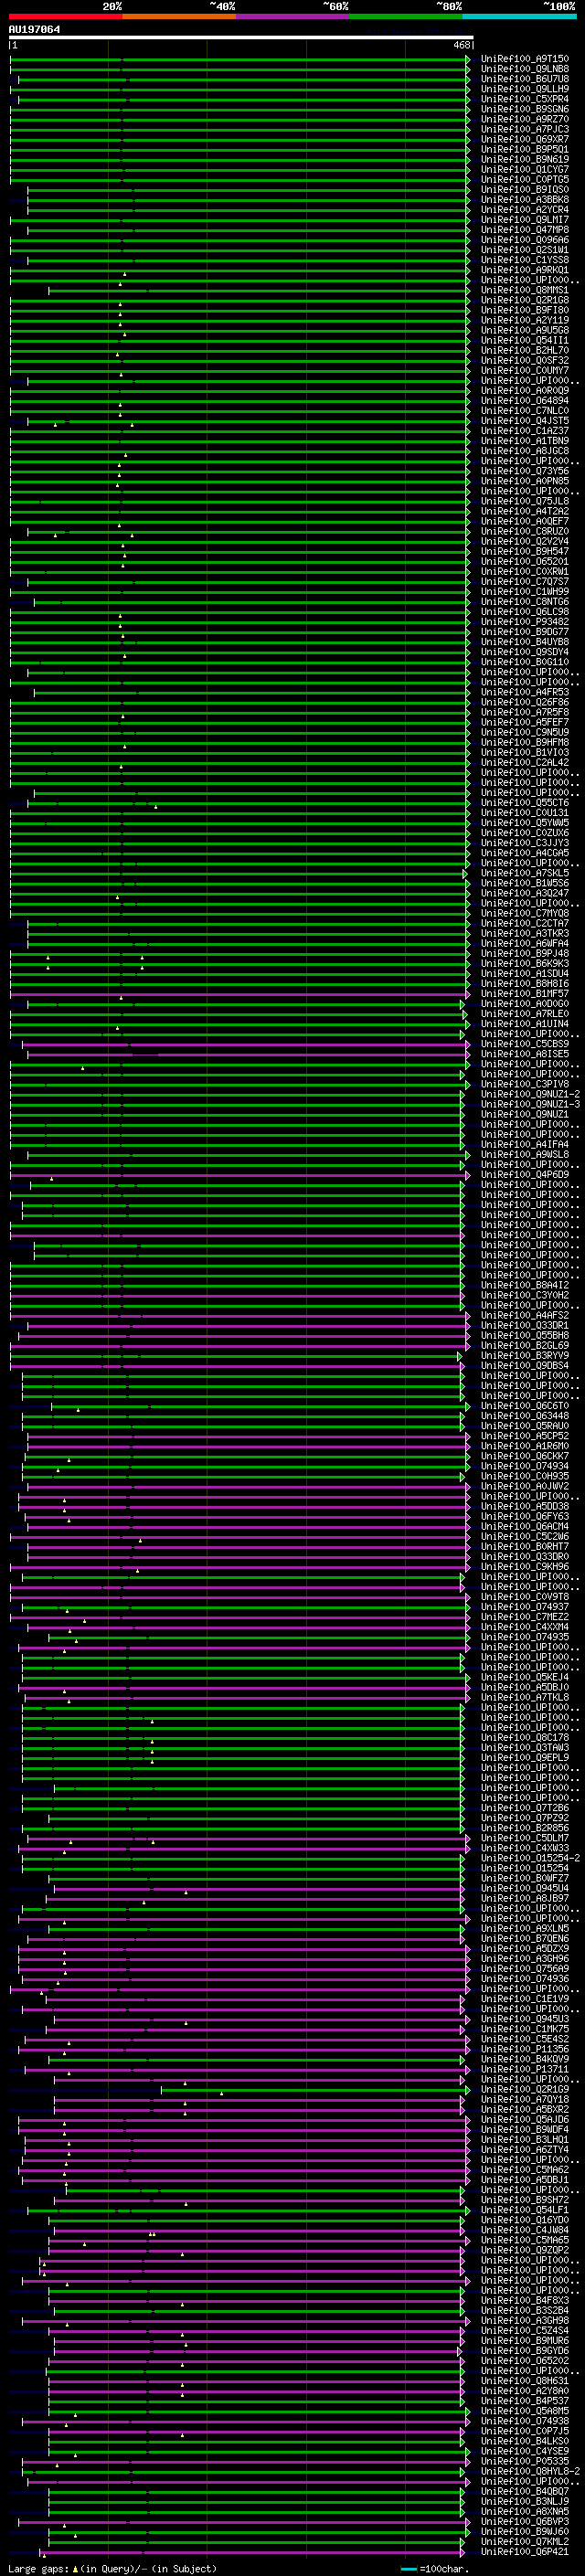Click the UniRef100_Q63448 hit label
The image size is (585, 2576).
point(525,1416)
